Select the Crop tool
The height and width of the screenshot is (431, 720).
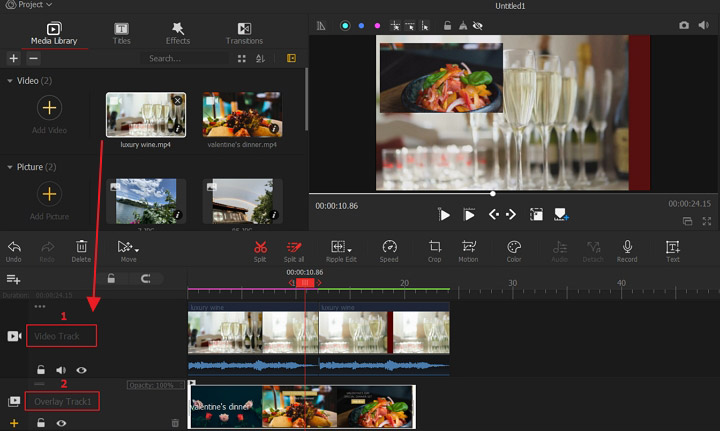click(435, 247)
